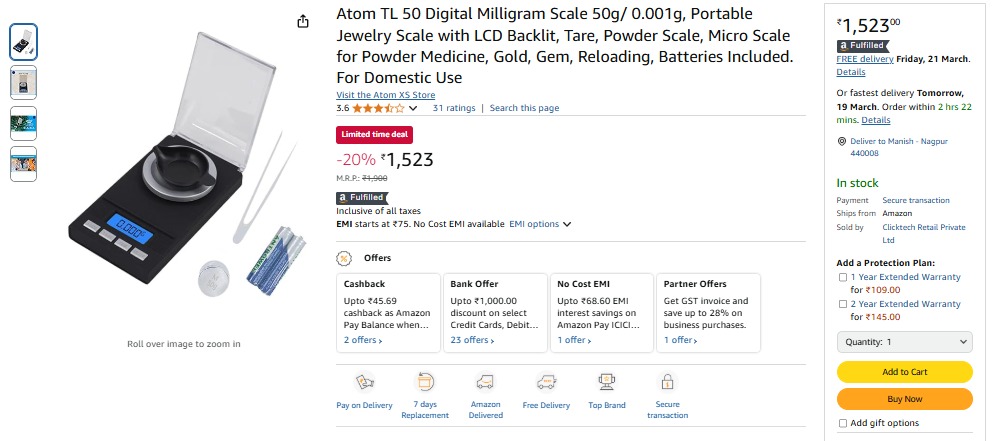The width and height of the screenshot is (1008, 441).
Task: Open the Bank Offer 23 offers link
Action: tap(472, 340)
